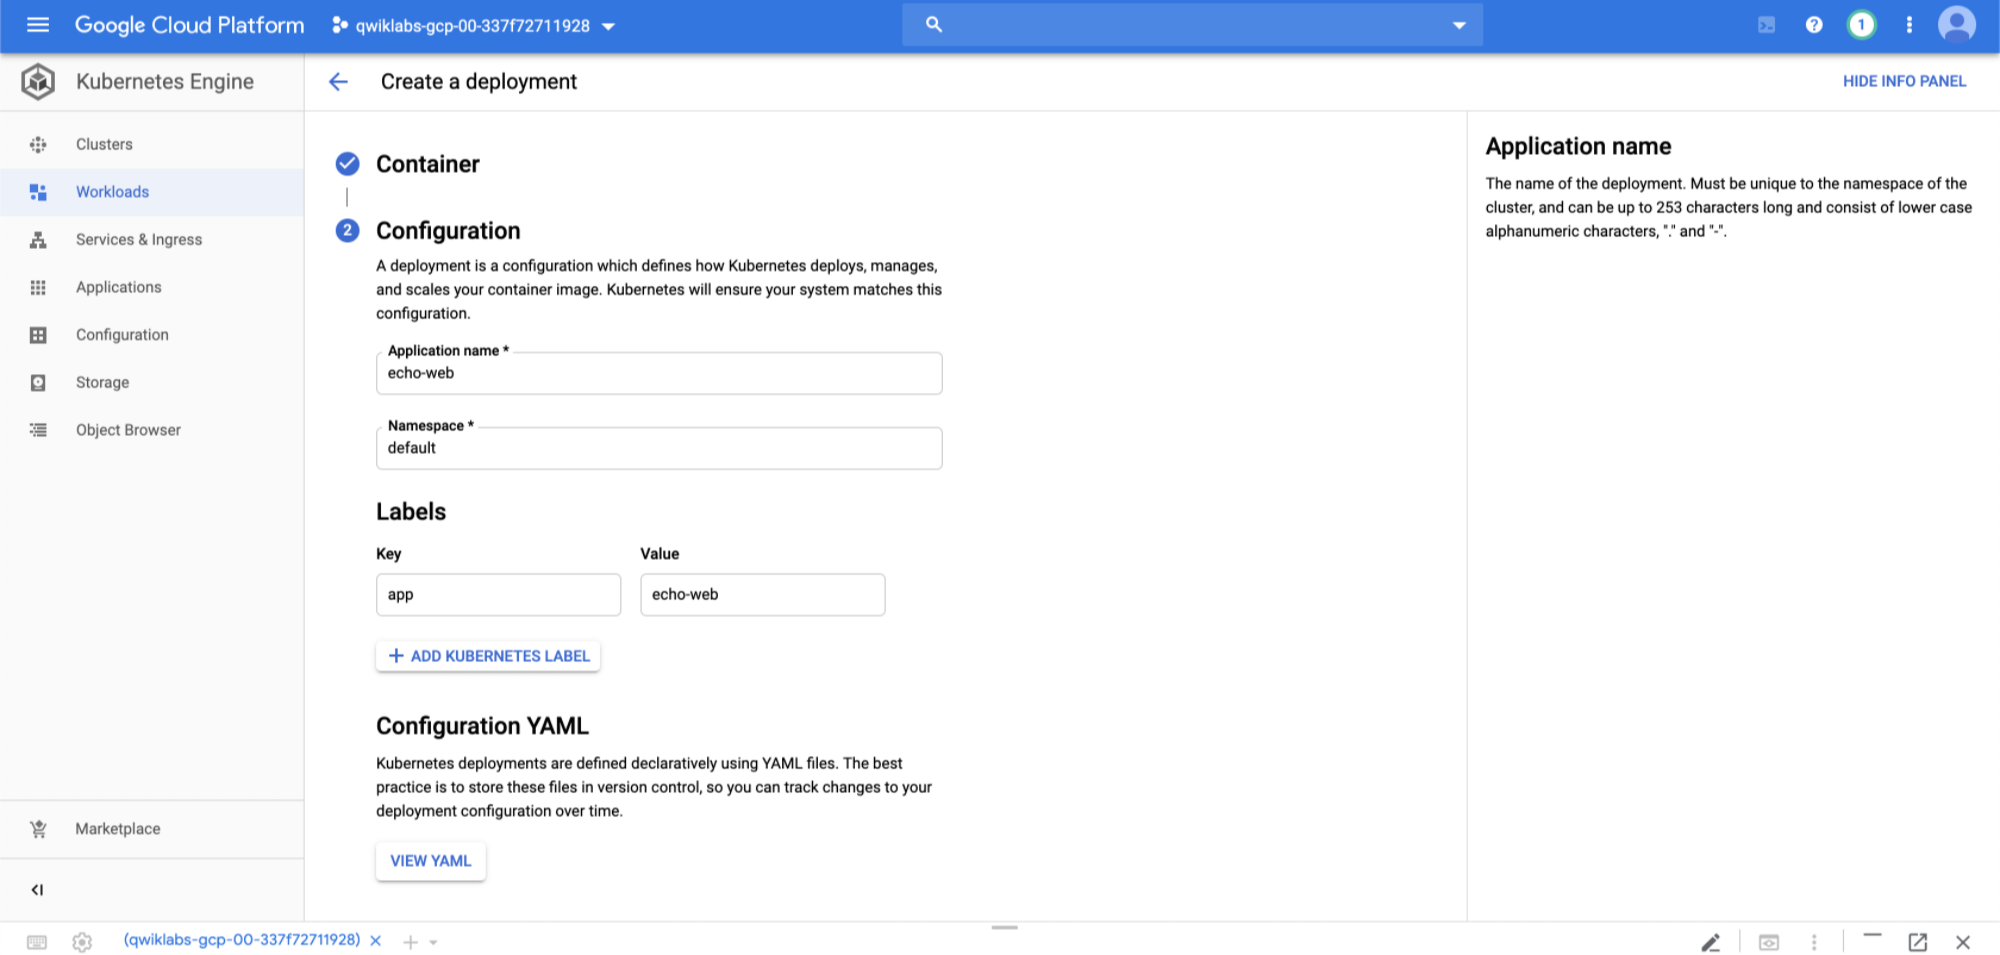Collapse the sidebar with the arrow icon

(x=37, y=890)
